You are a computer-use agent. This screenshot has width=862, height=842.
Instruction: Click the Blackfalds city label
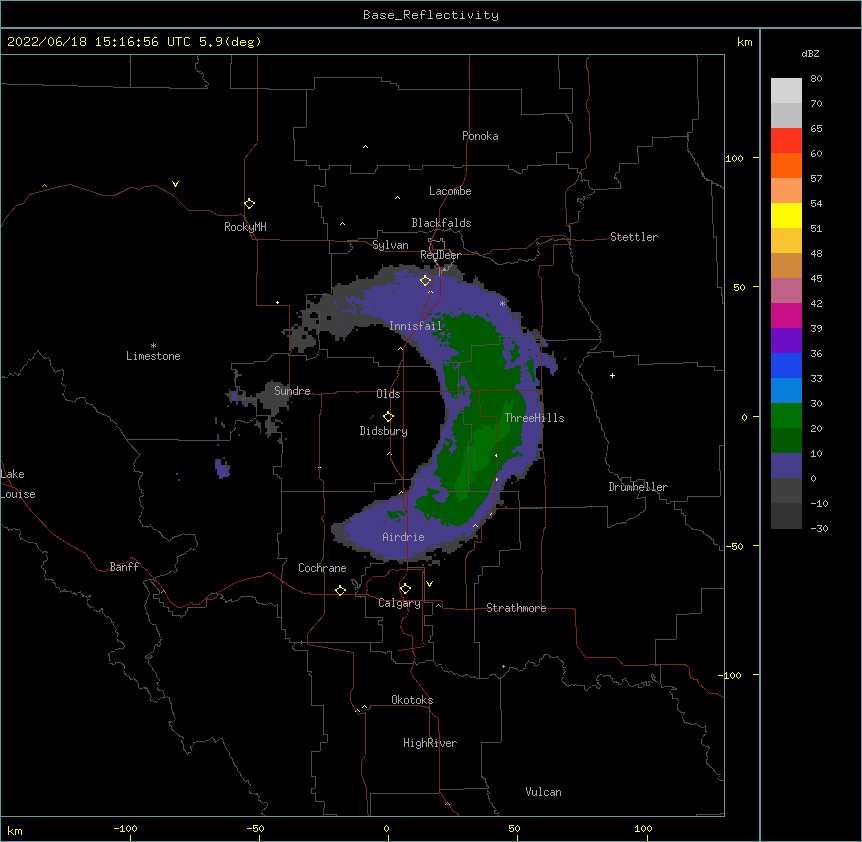(x=441, y=223)
